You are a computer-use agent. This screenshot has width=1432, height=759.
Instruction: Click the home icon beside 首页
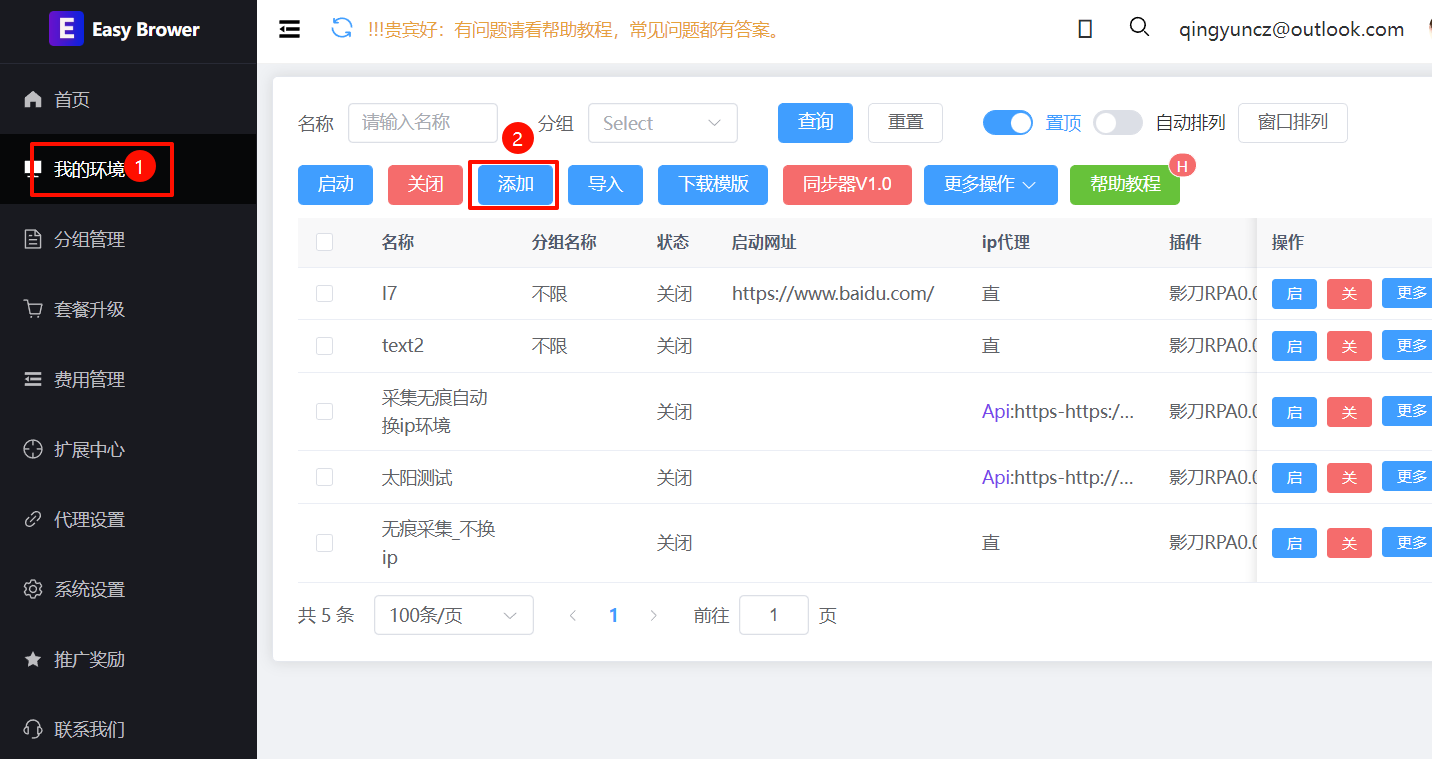[33, 99]
